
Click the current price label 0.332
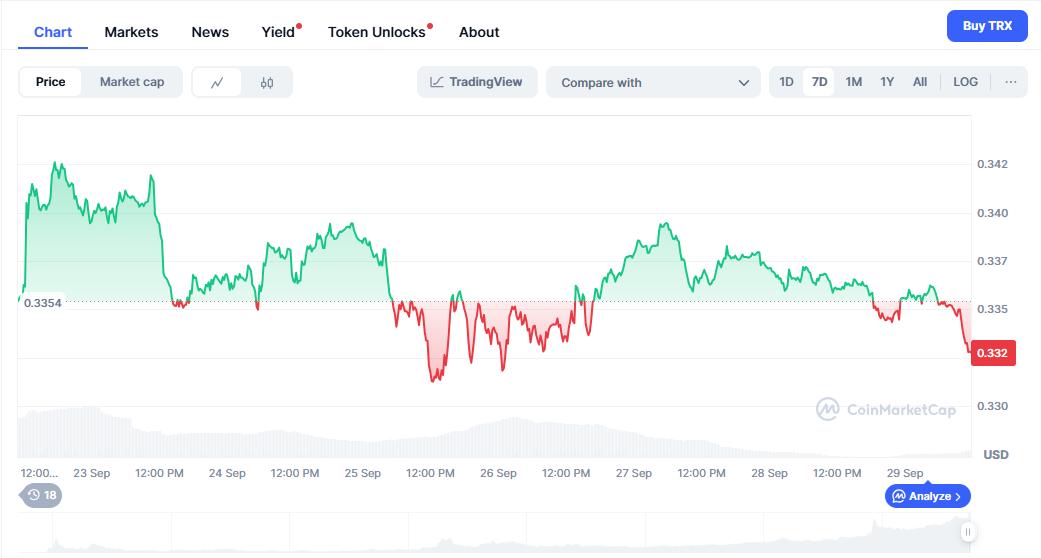pyautogui.click(x=992, y=353)
